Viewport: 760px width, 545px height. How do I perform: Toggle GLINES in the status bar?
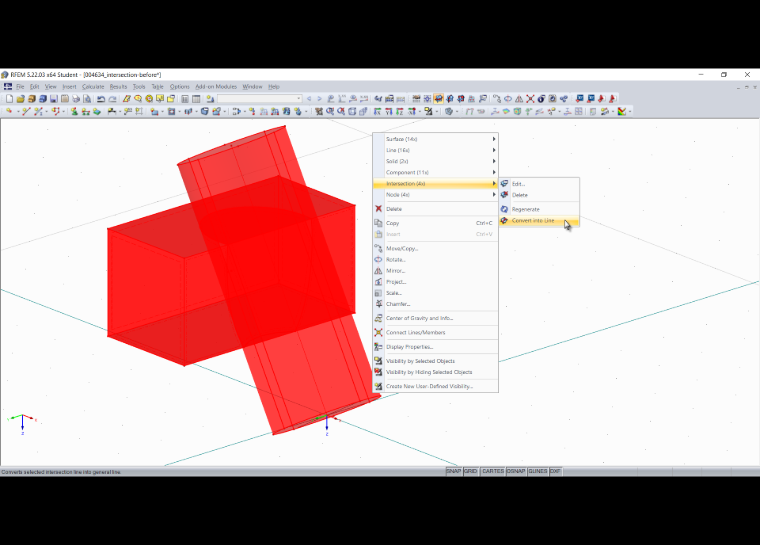point(538,471)
